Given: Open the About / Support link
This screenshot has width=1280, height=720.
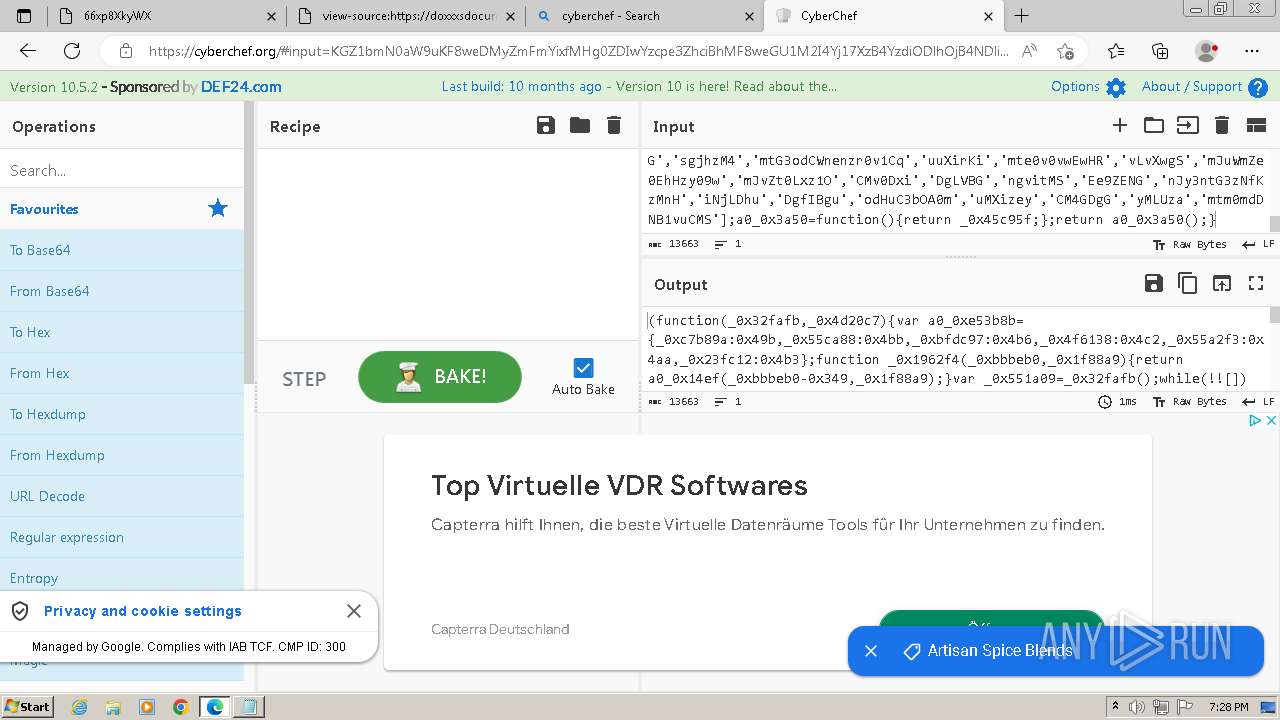Looking at the screenshot, I should (1192, 87).
